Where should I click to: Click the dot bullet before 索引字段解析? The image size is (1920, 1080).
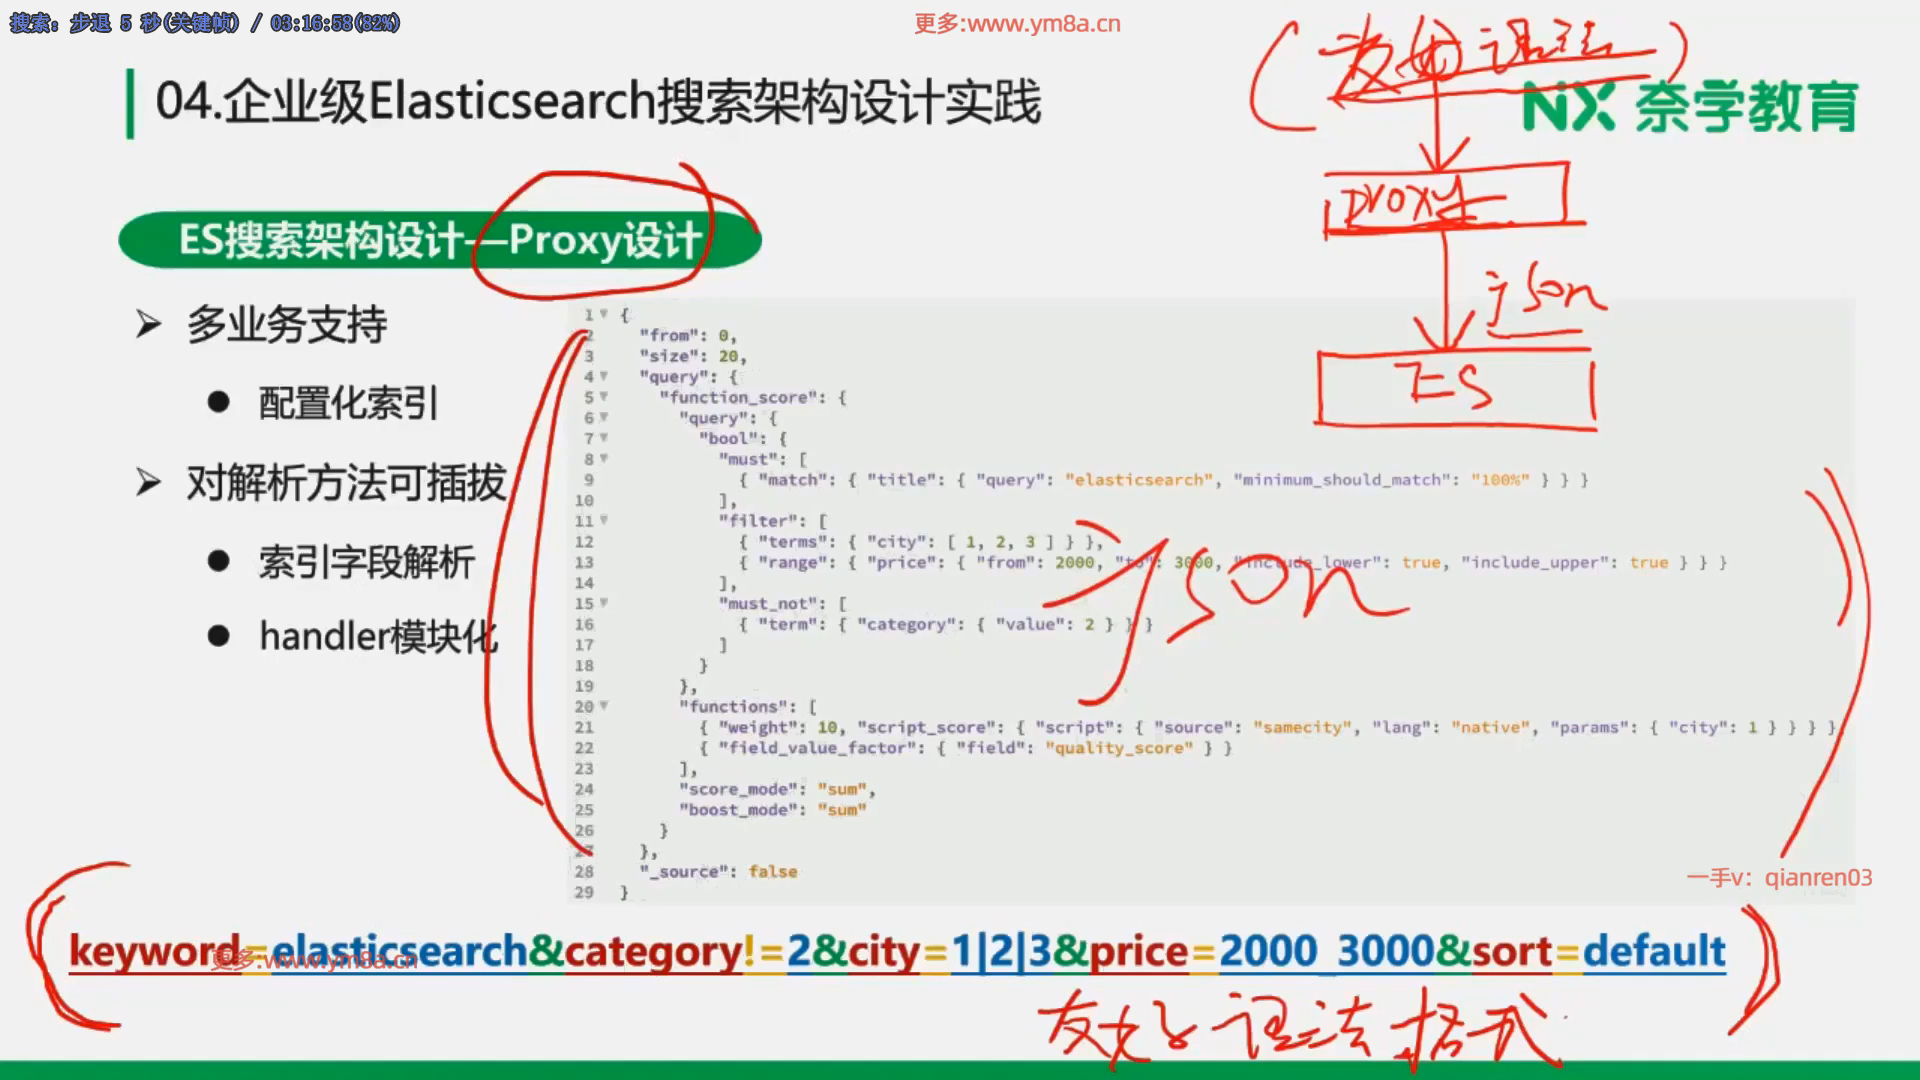218,562
